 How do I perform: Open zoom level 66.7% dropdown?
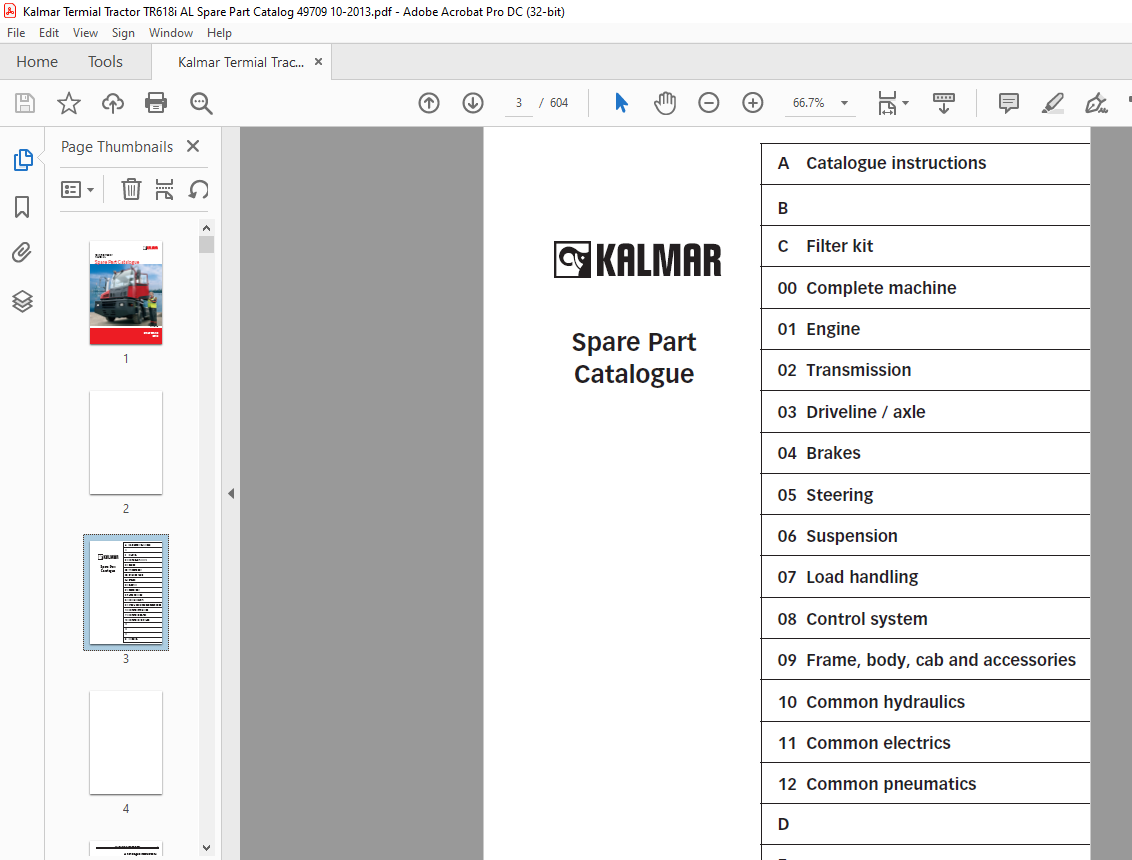[844, 103]
